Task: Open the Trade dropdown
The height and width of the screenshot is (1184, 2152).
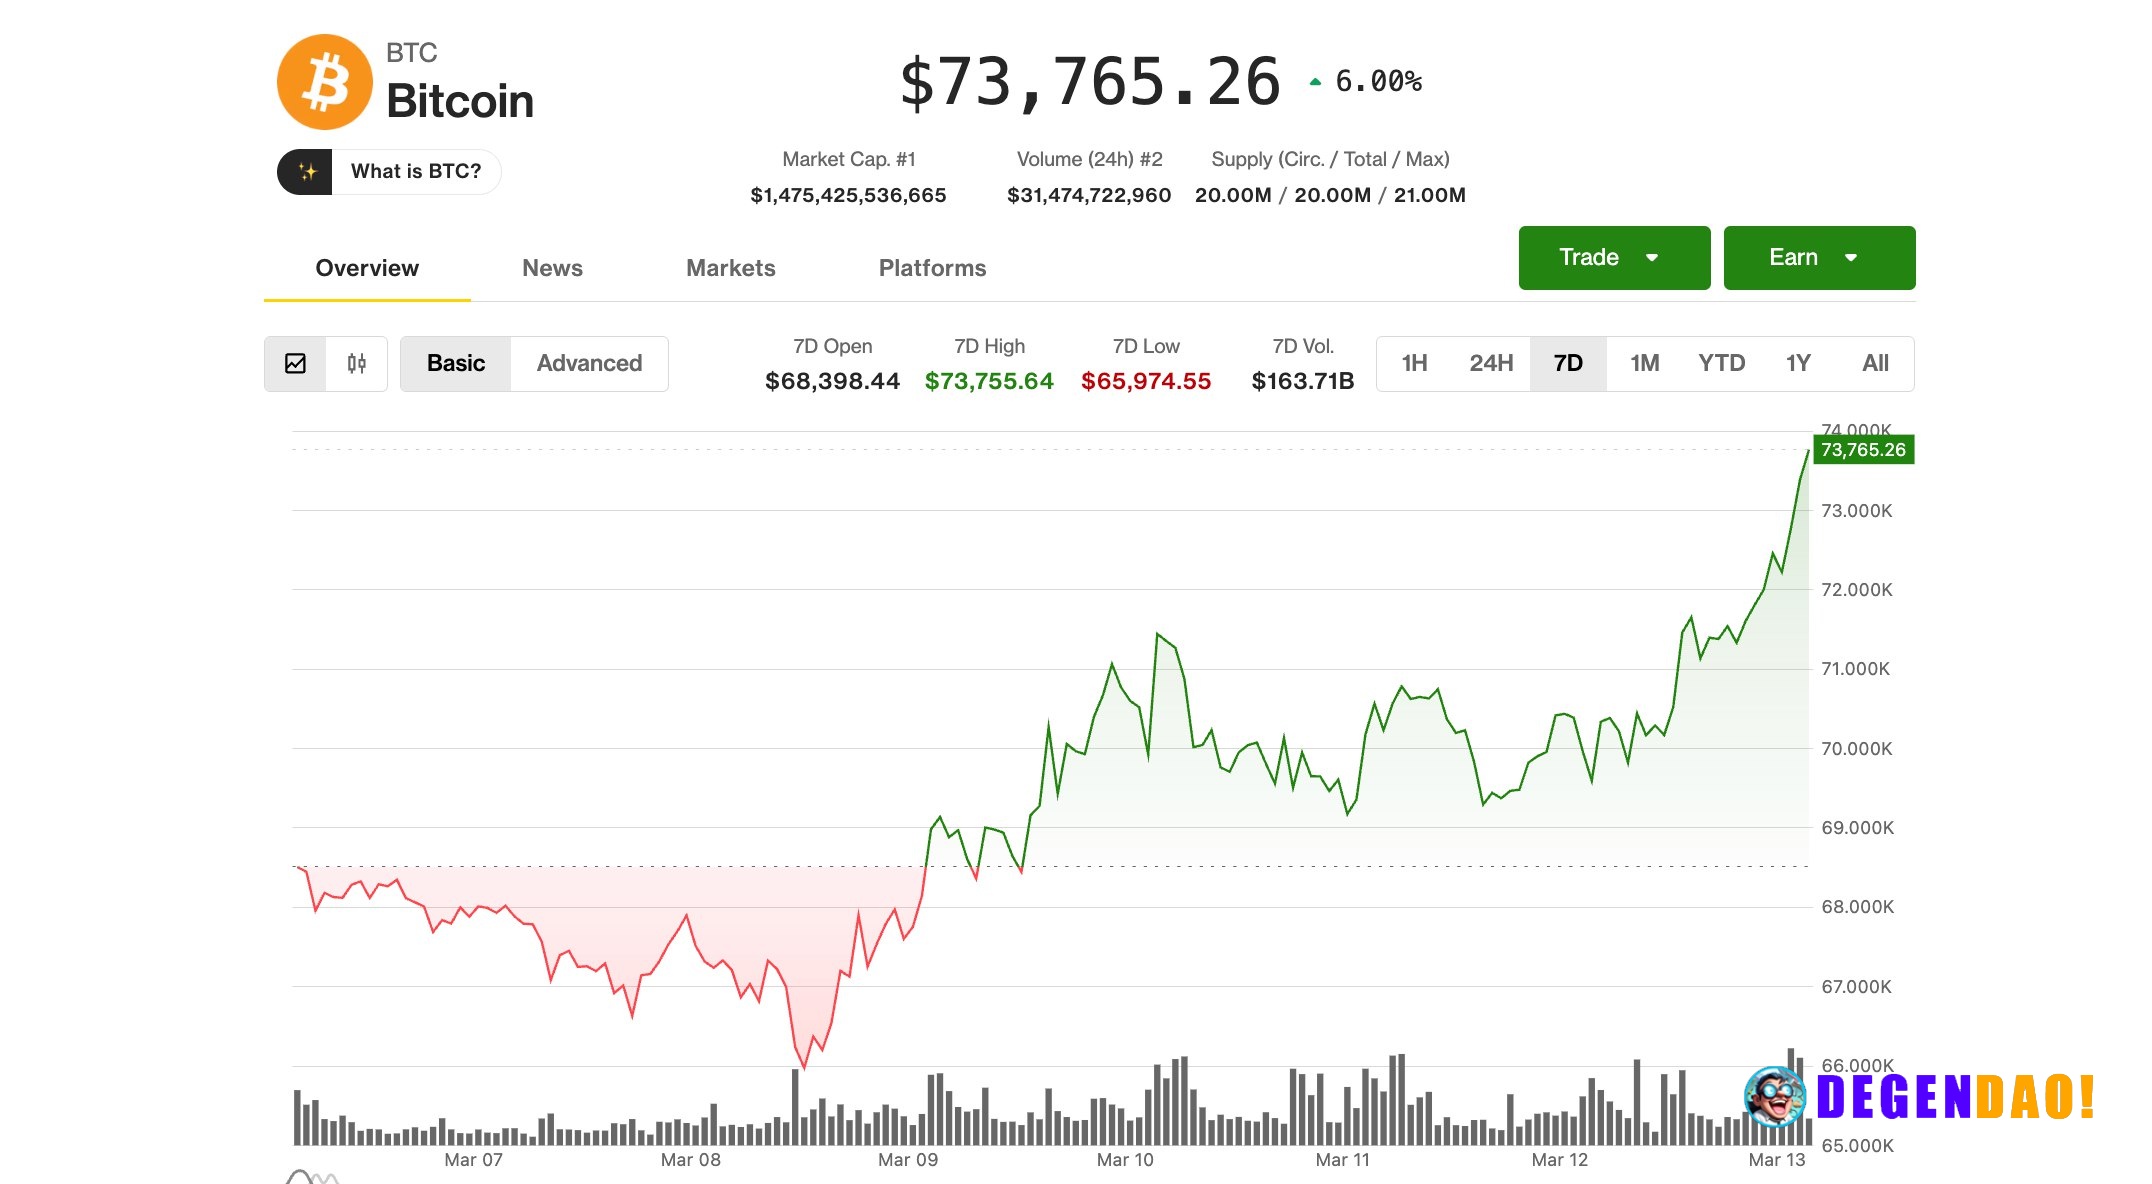Action: [x=1613, y=257]
